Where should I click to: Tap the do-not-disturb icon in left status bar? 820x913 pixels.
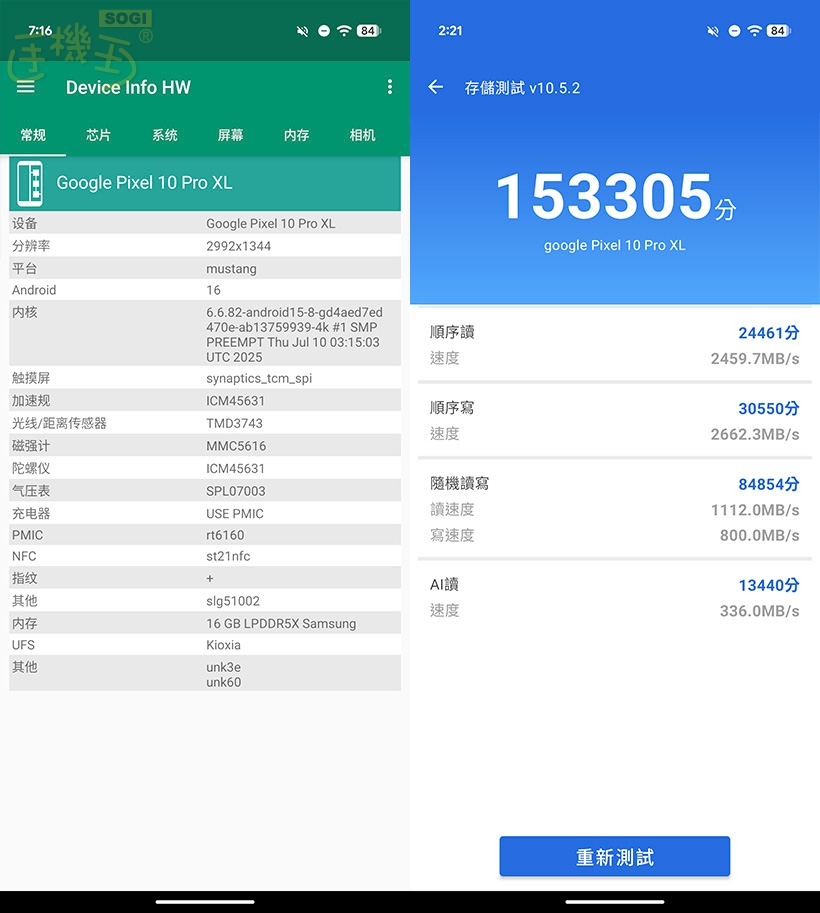pyautogui.click(x=324, y=31)
